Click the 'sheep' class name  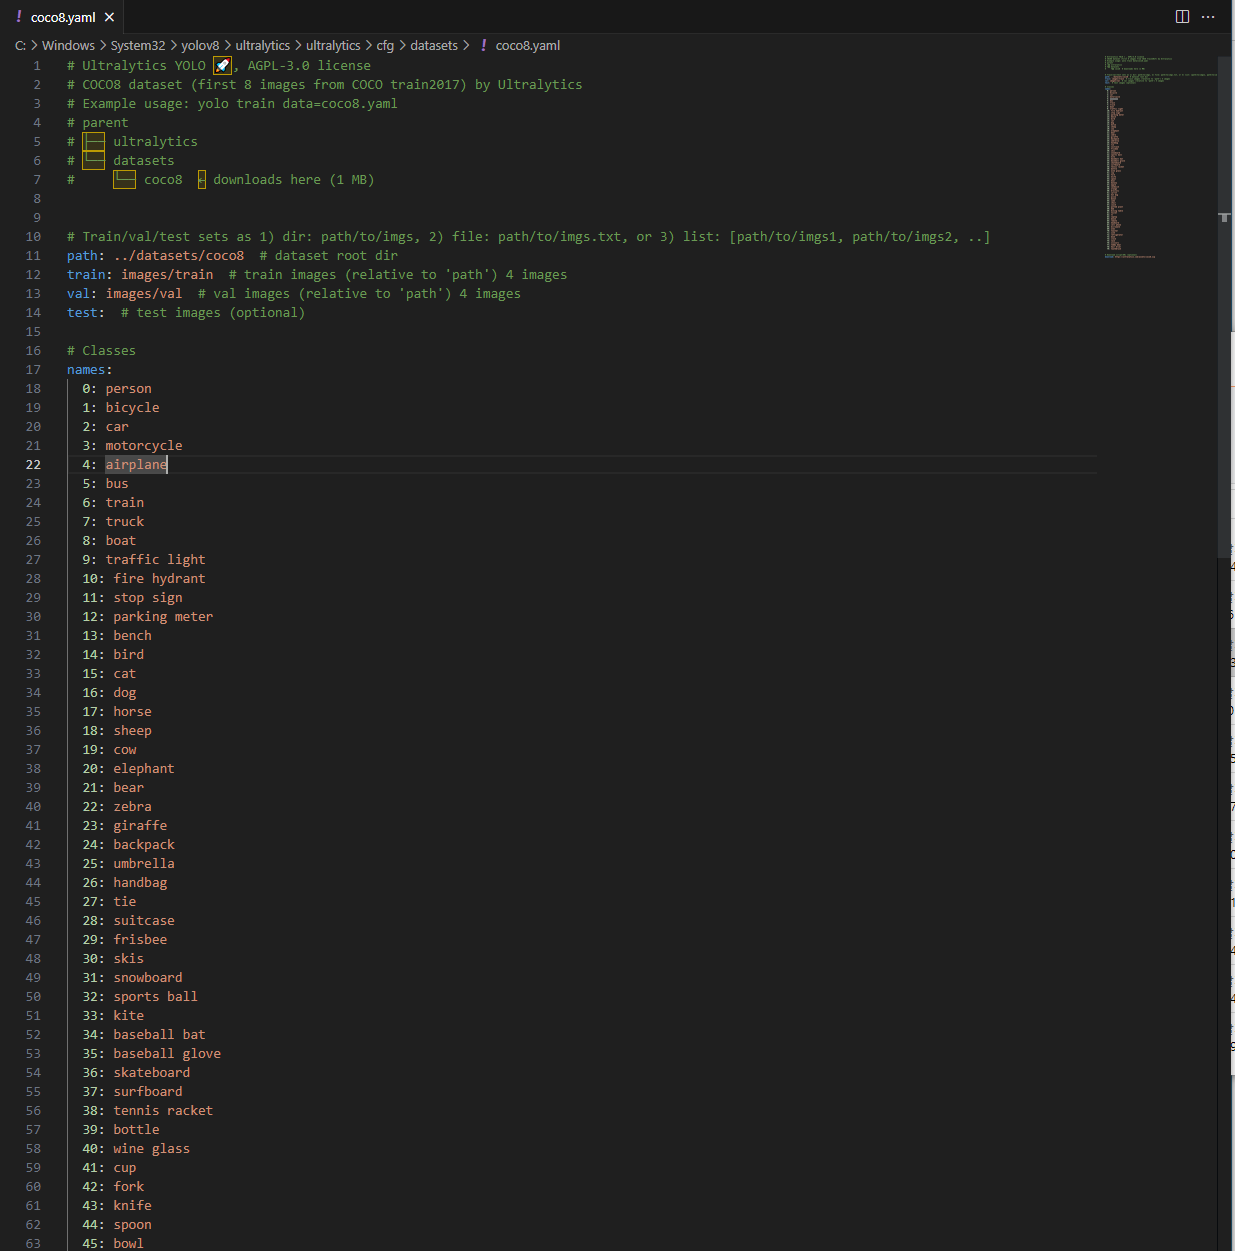[133, 731]
